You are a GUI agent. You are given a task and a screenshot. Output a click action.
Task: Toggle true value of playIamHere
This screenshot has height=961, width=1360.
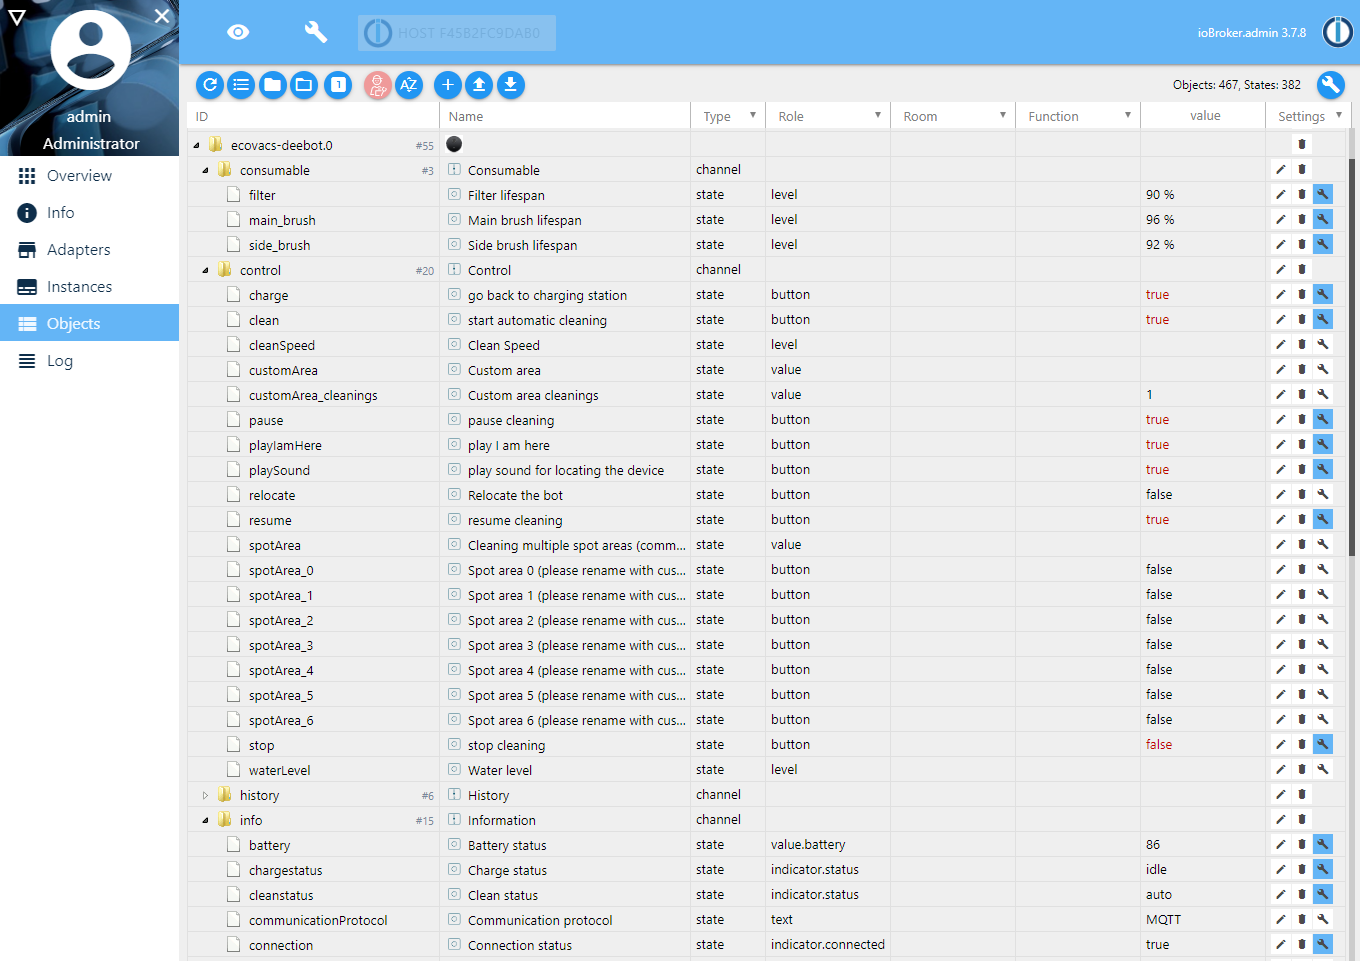tap(1157, 445)
